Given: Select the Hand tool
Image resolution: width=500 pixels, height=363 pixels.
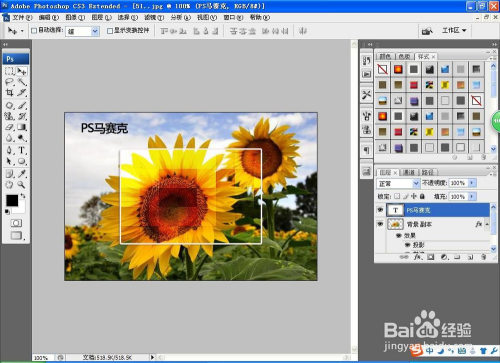Looking at the screenshot, I should pos(10,184).
